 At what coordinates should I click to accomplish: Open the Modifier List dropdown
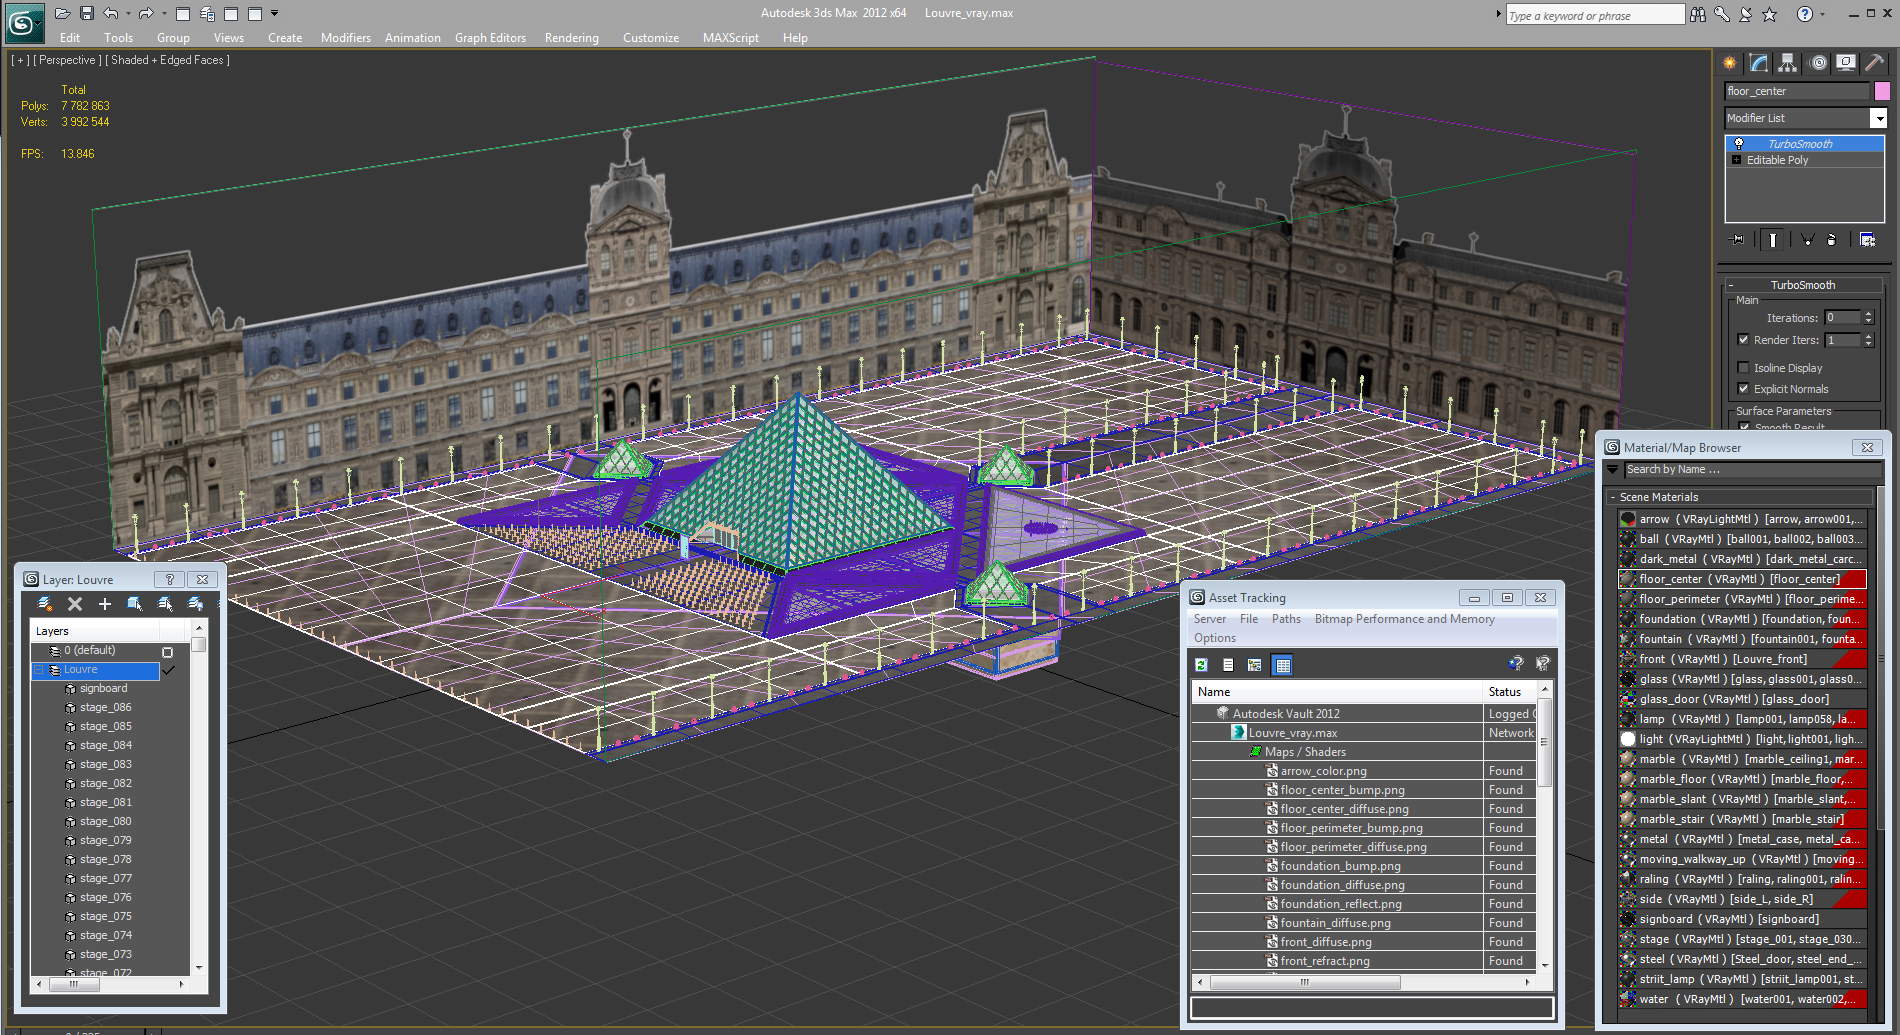tap(1879, 118)
